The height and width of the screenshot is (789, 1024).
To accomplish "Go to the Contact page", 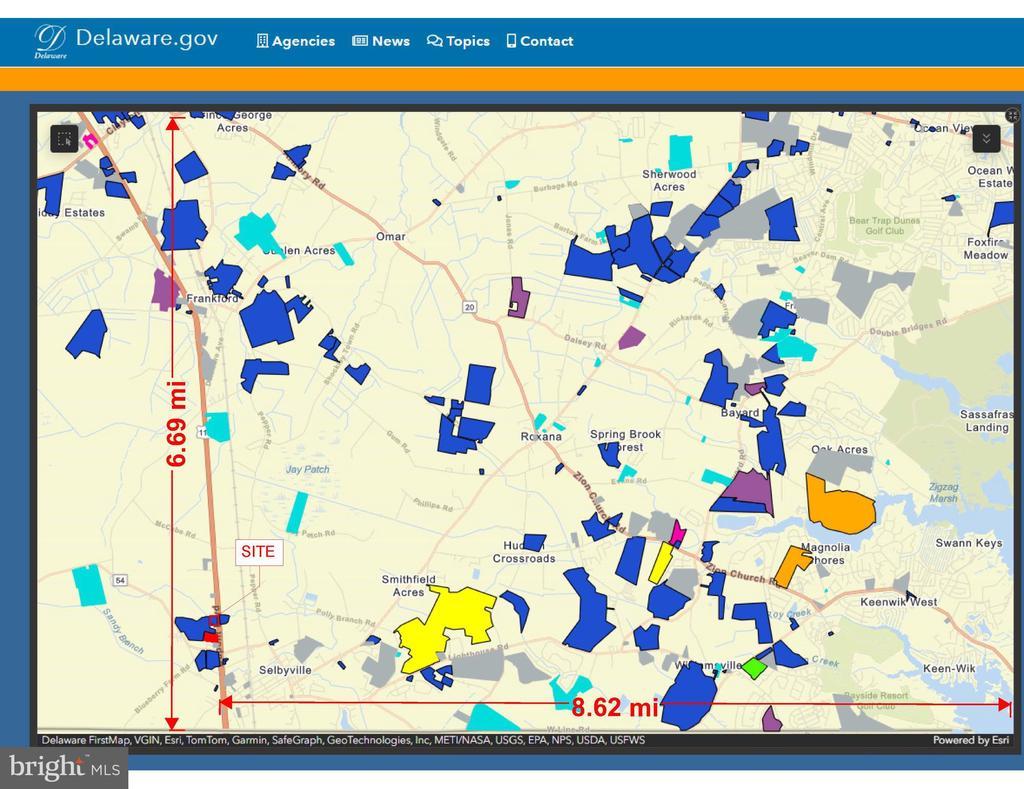I will 540,41.
